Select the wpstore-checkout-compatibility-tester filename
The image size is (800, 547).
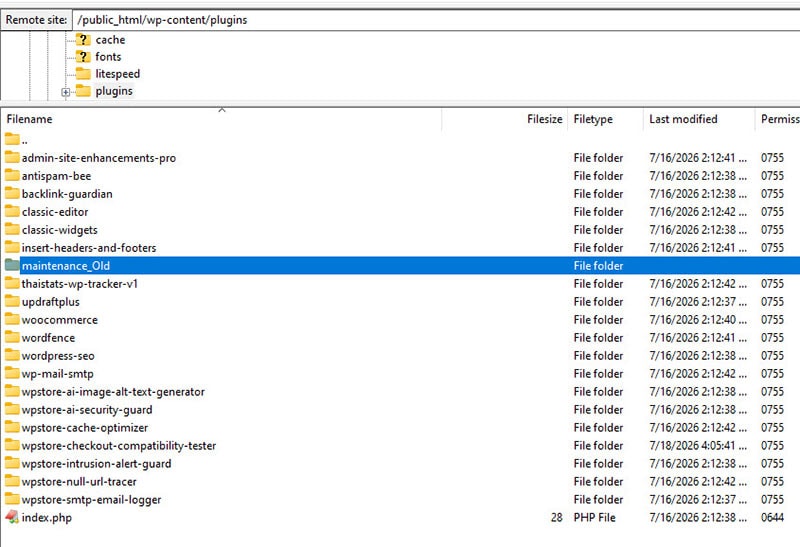(x=119, y=446)
